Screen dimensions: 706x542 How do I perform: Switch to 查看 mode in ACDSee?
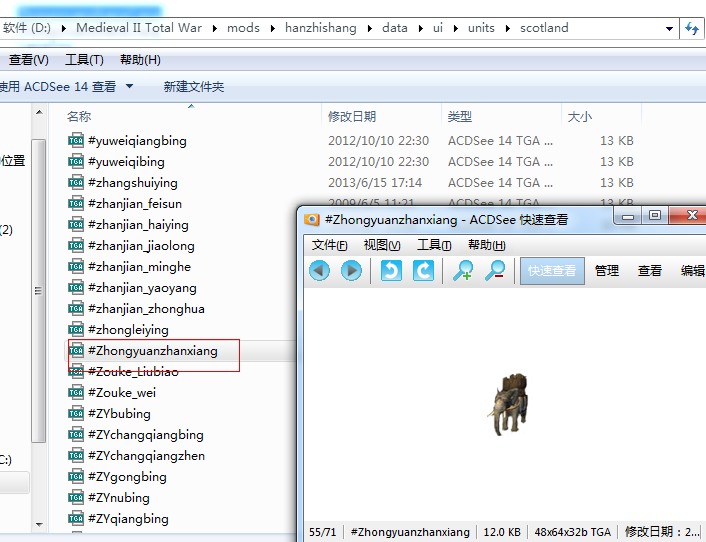tap(650, 271)
